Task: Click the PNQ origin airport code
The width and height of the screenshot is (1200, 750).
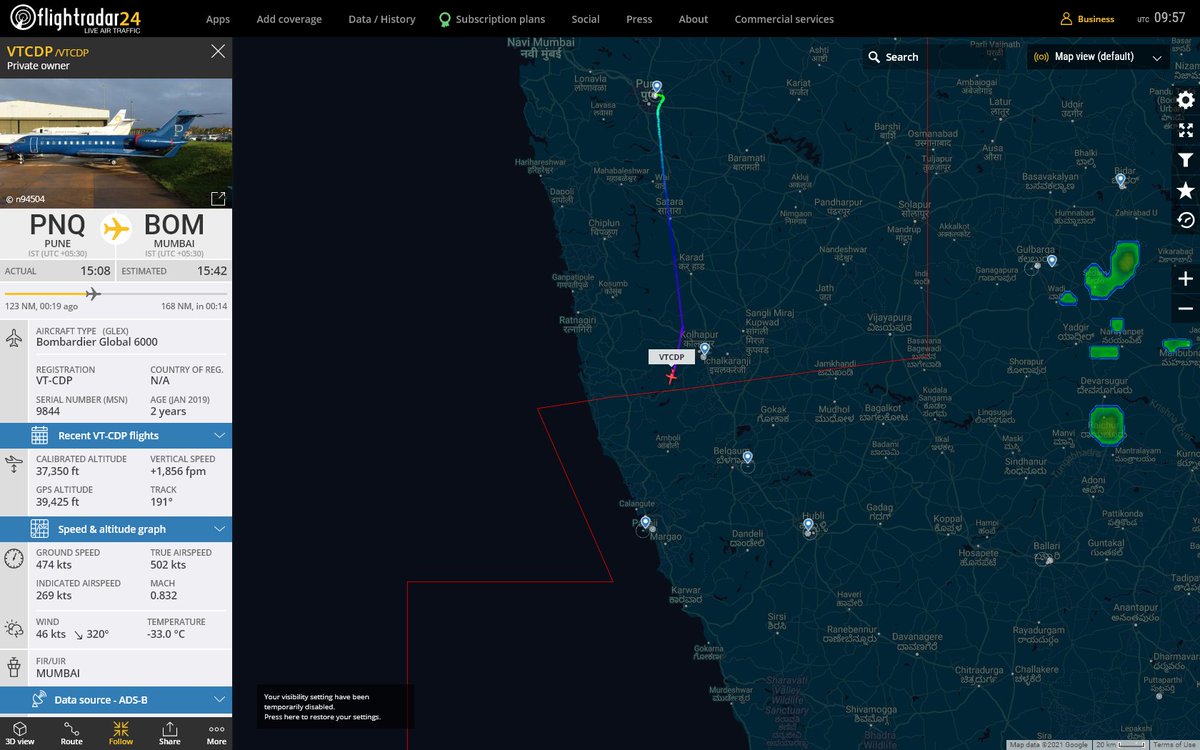Action: pyautogui.click(x=56, y=226)
